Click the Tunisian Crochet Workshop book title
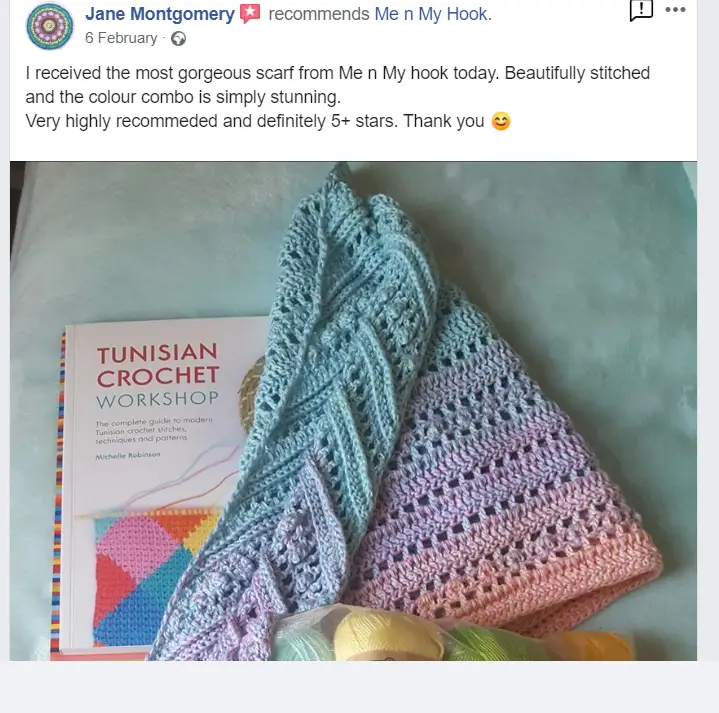719x713 pixels. pyautogui.click(x=157, y=376)
